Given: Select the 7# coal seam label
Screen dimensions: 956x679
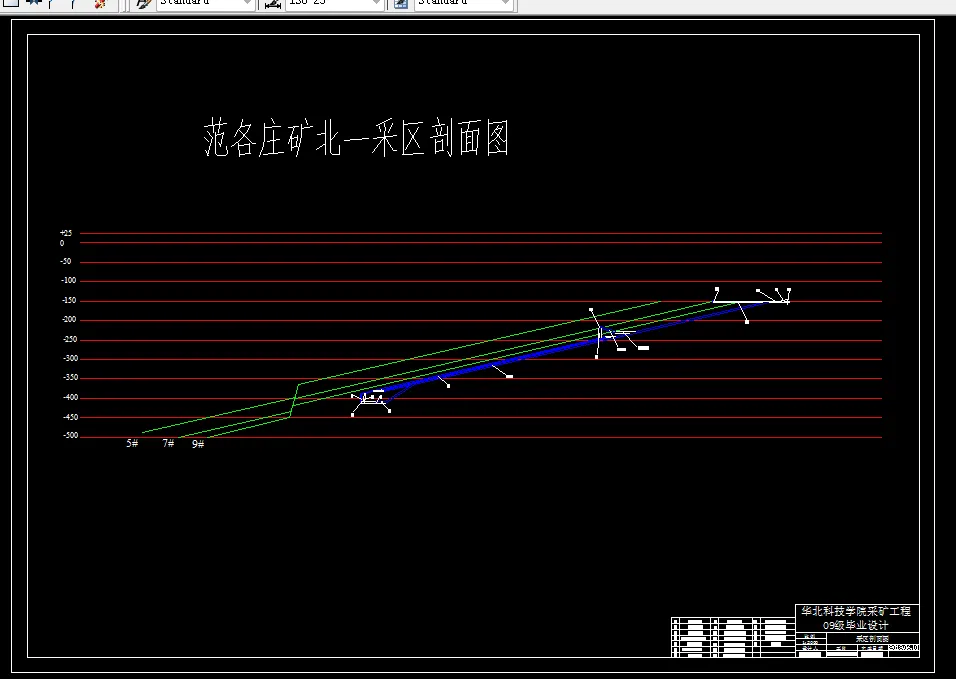Looking at the screenshot, I should [x=168, y=443].
